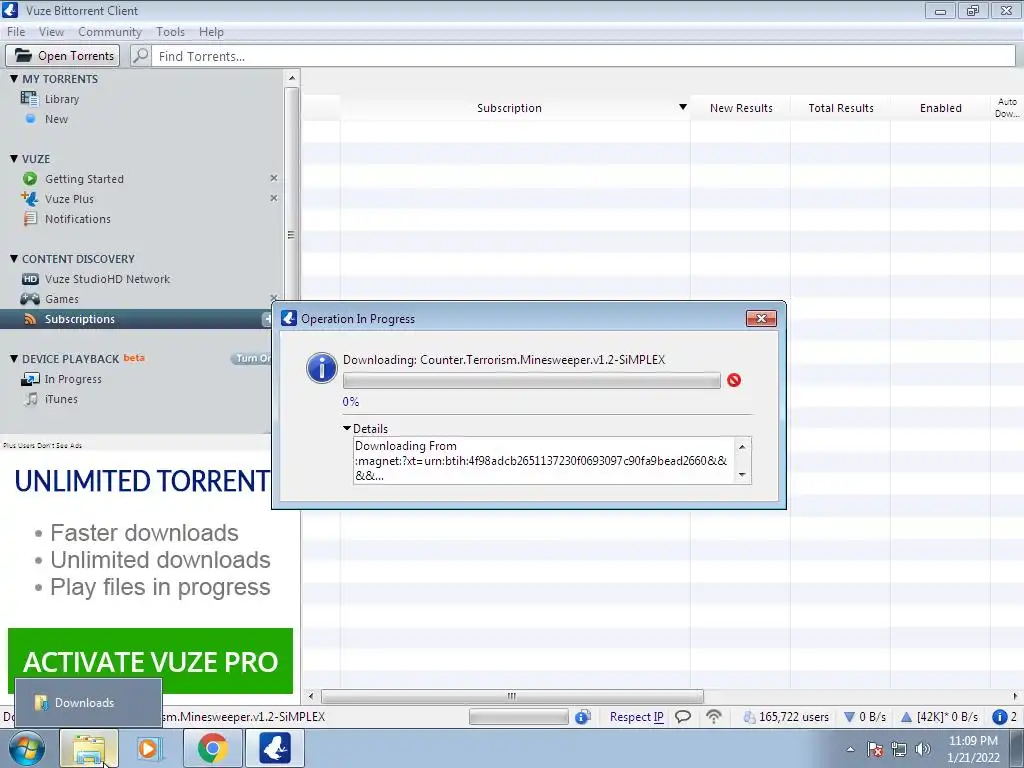Open Chrome from the taskbar
The image size is (1024, 768).
[213, 748]
